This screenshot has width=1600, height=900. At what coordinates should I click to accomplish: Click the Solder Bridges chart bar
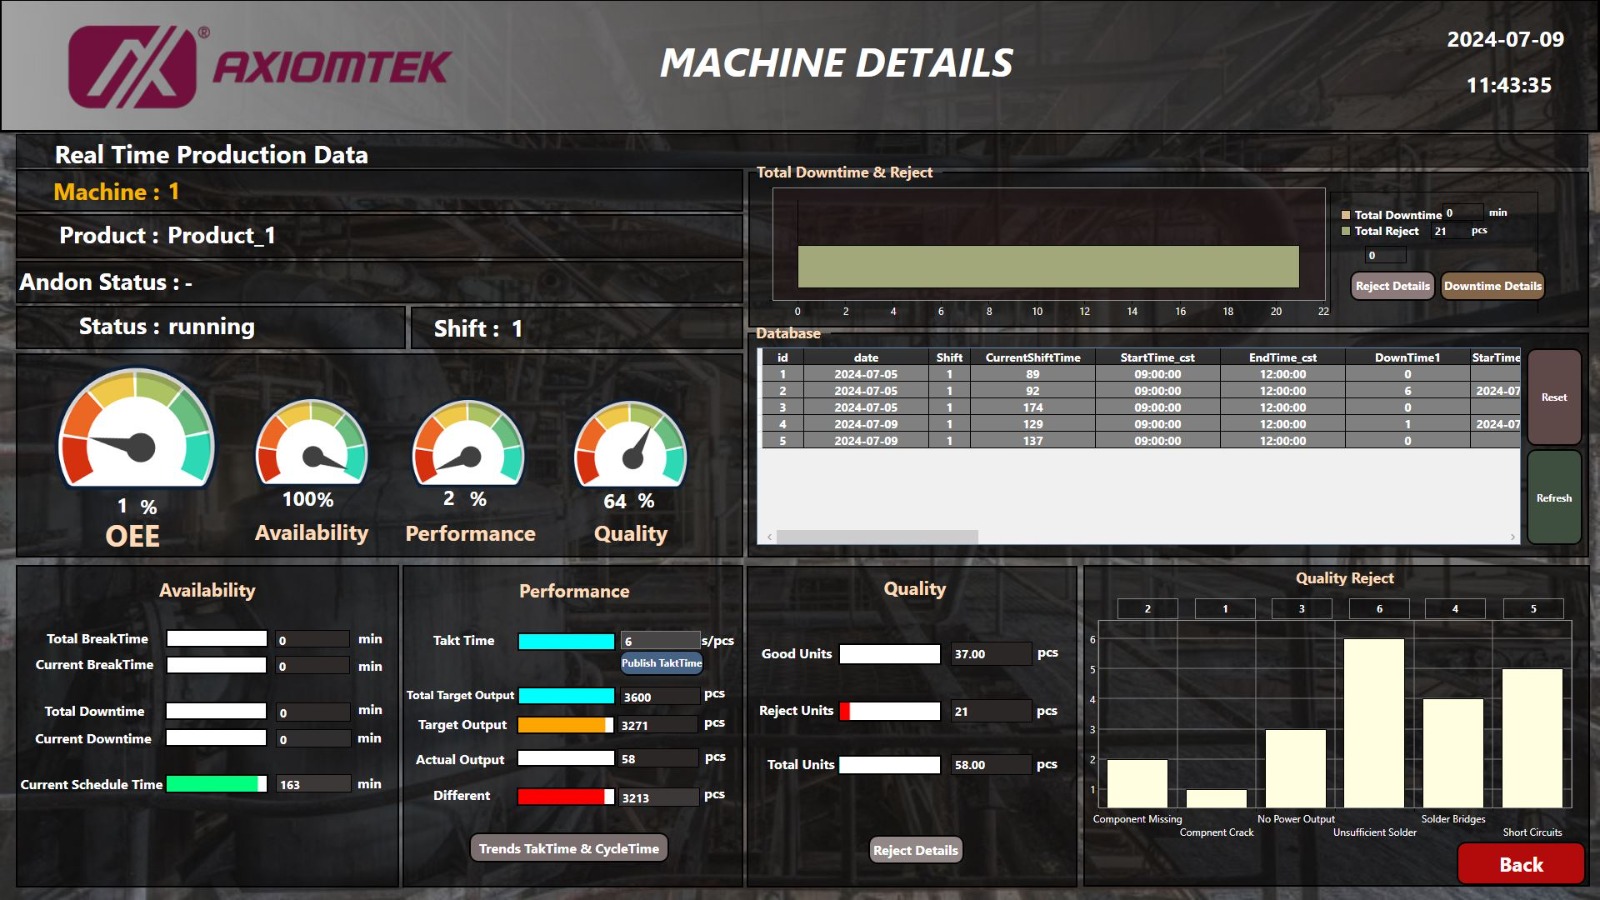point(1453,753)
